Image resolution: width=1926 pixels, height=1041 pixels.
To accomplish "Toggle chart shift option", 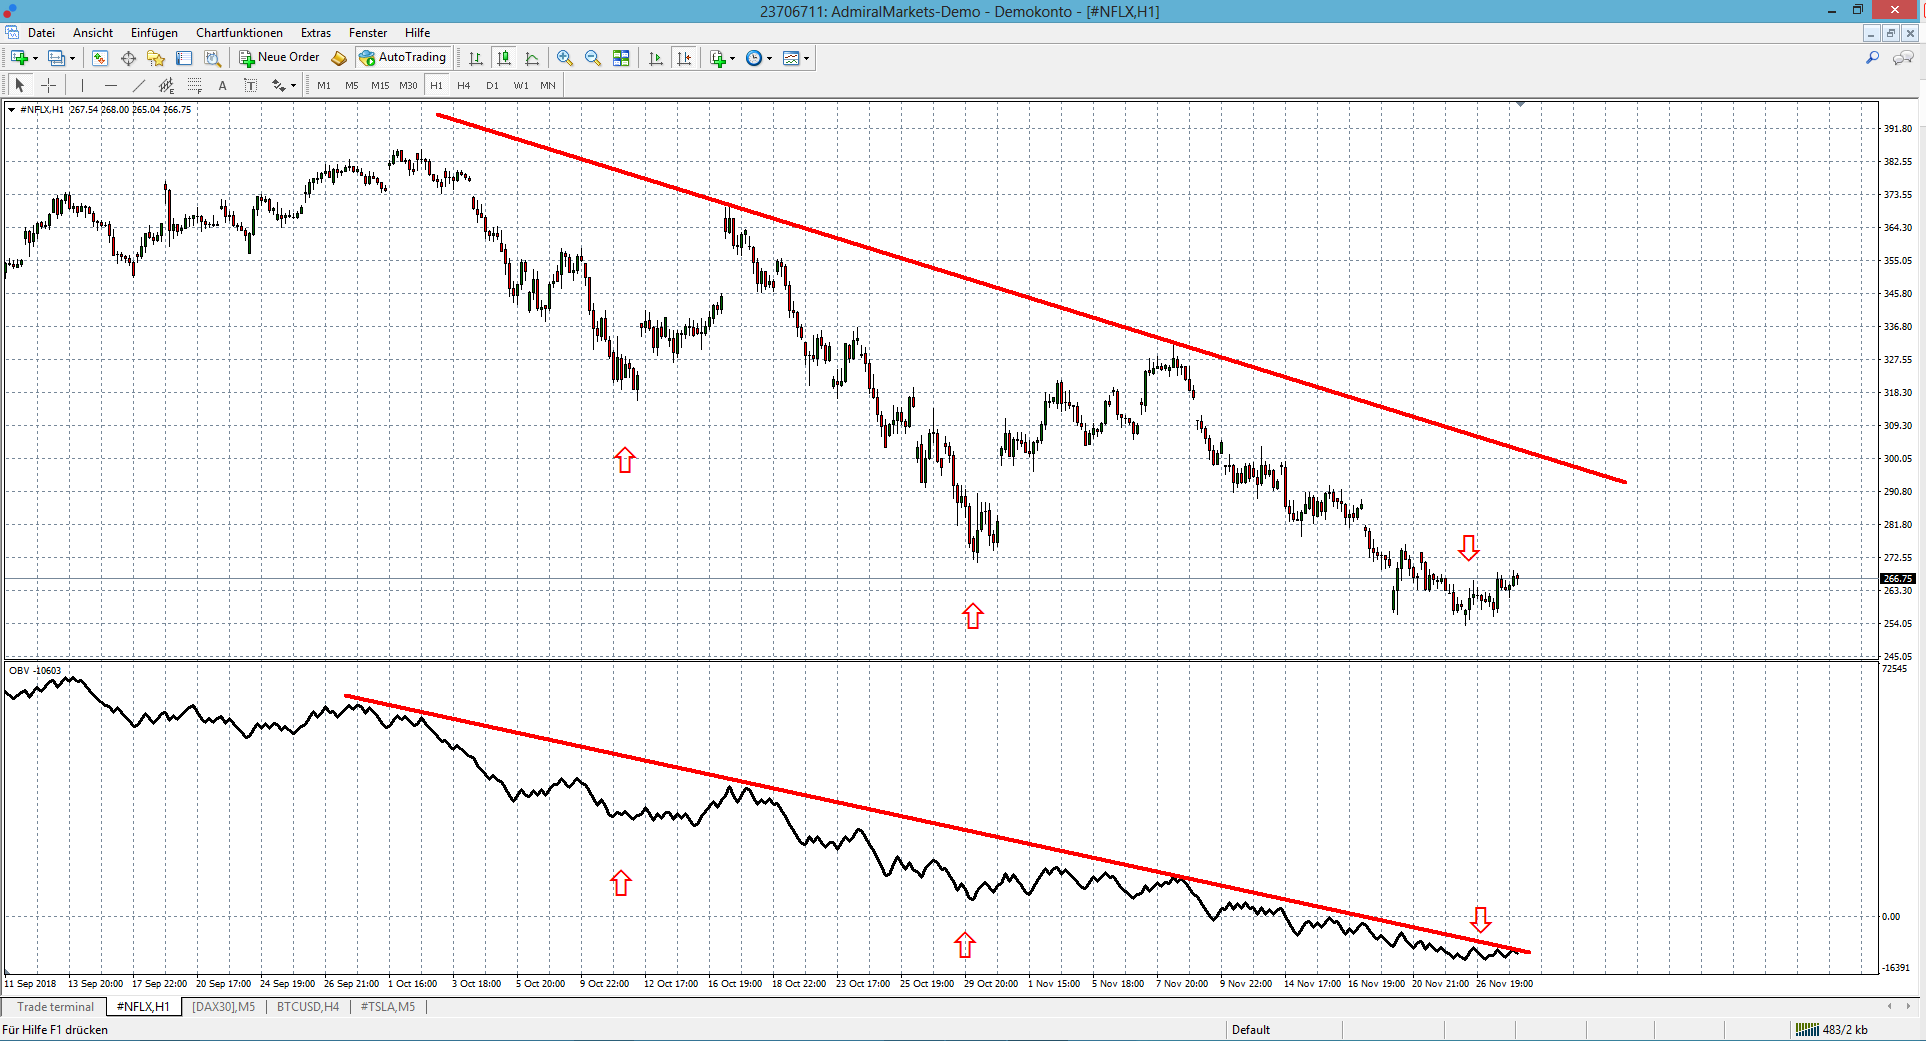I will click(x=684, y=58).
